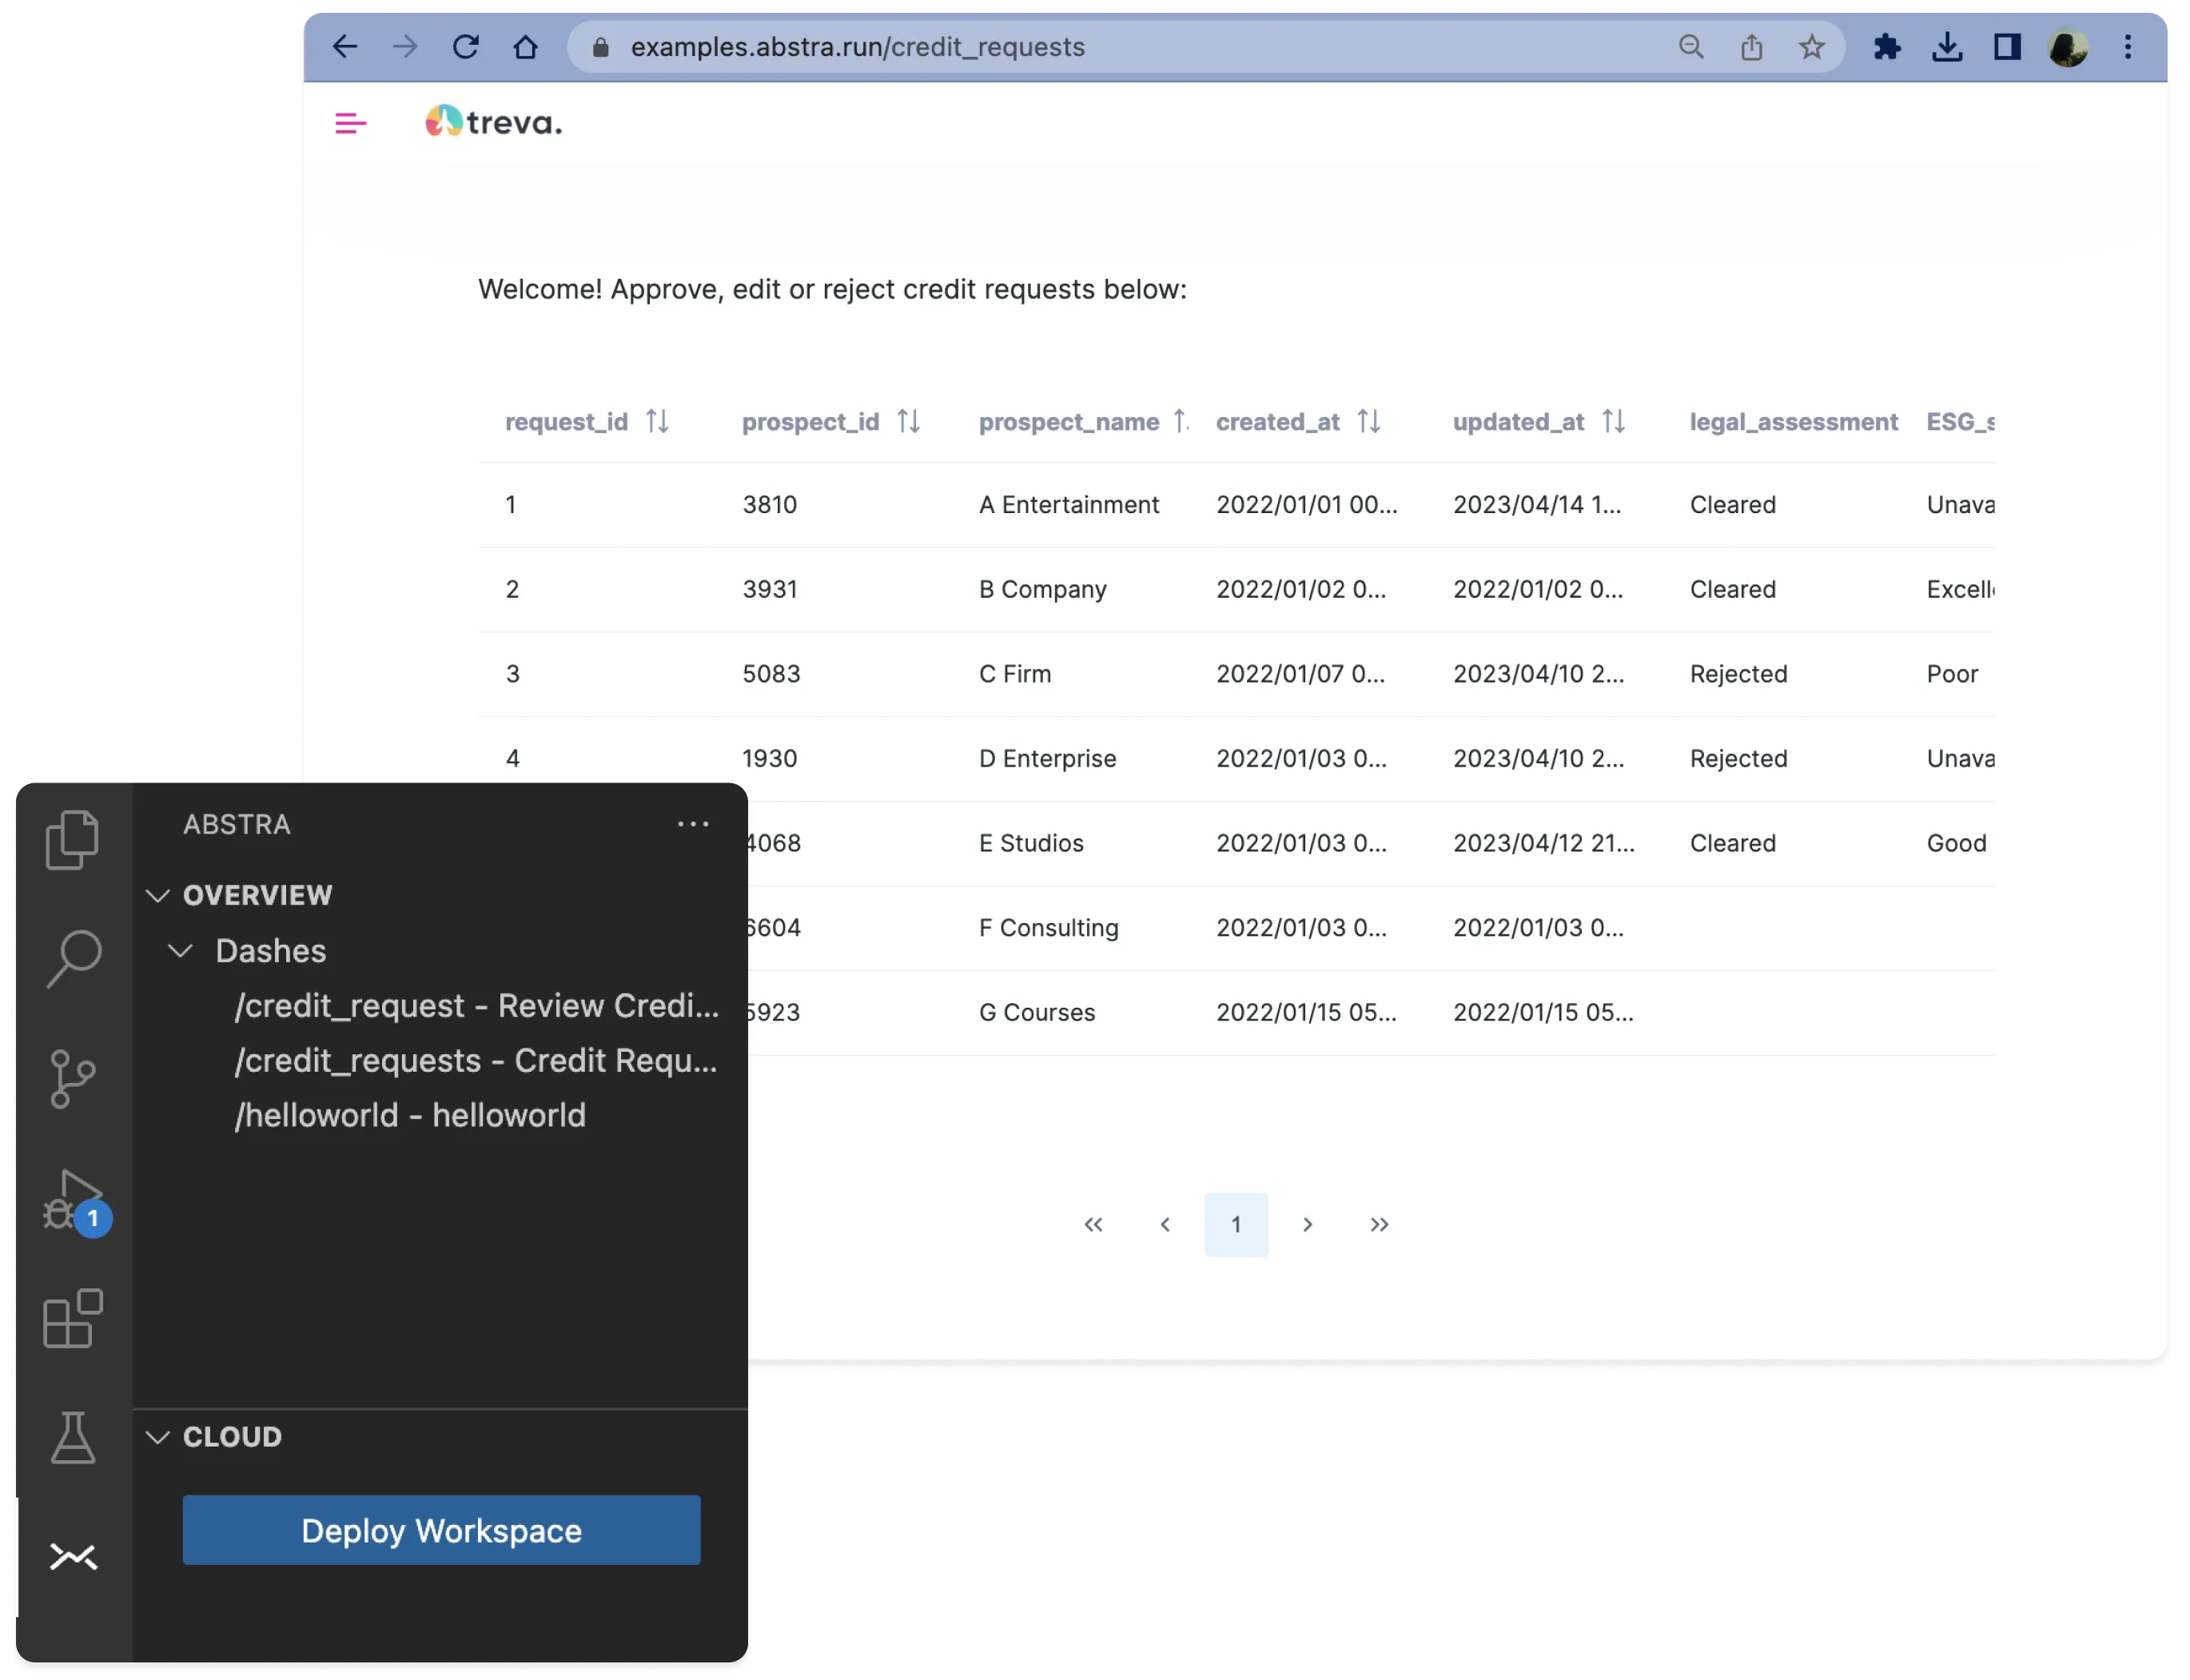Open the /helloworld dash entry
The width and height of the screenshot is (2190, 1680).
click(x=410, y=1114)
